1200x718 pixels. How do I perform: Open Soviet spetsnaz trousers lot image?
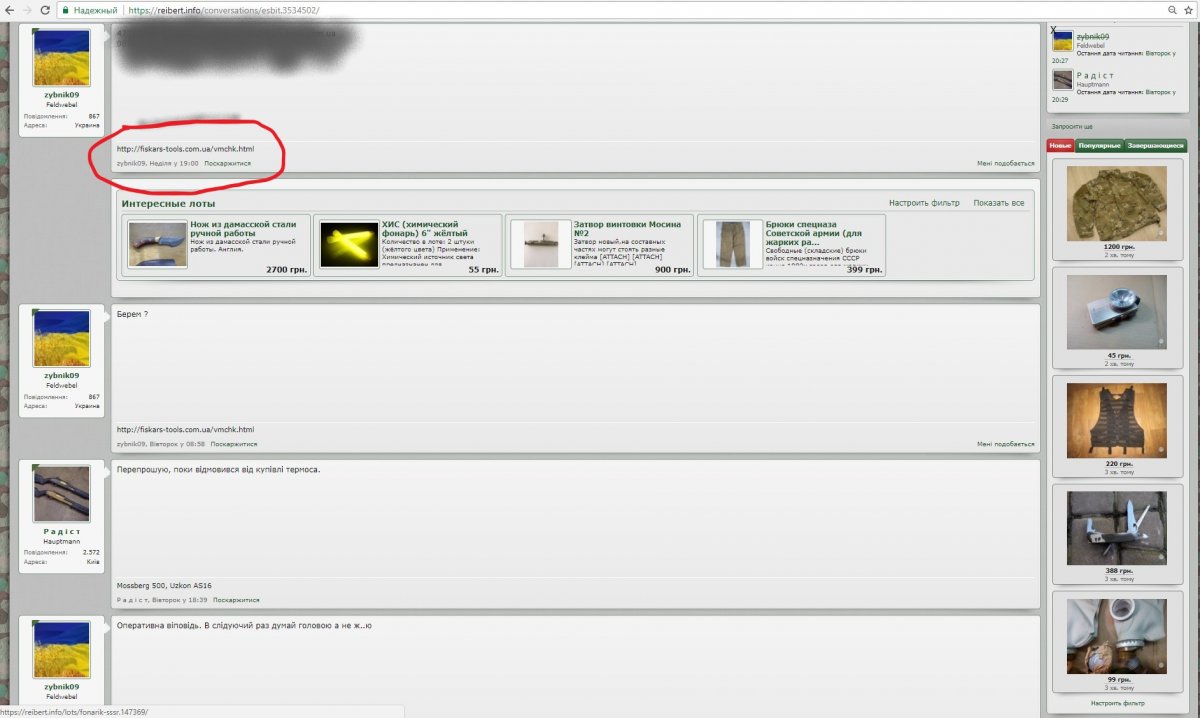(733, 244)
